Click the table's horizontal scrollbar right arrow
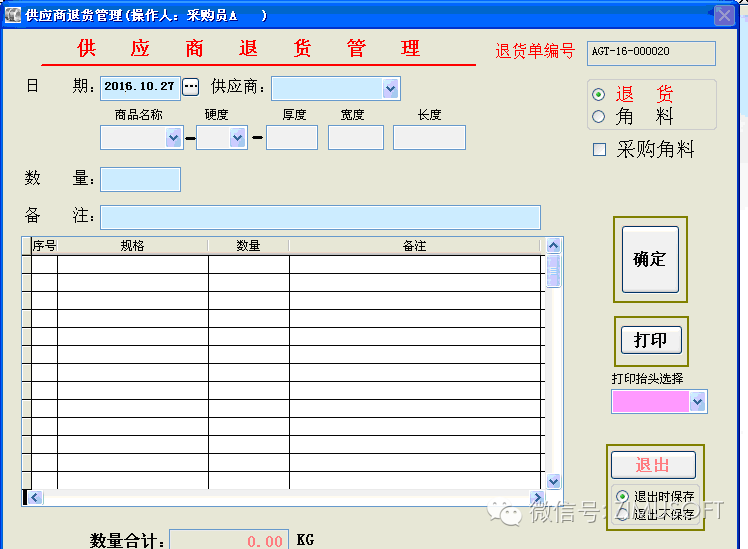This screenshot has height=549, width=748. coord(537,498)
